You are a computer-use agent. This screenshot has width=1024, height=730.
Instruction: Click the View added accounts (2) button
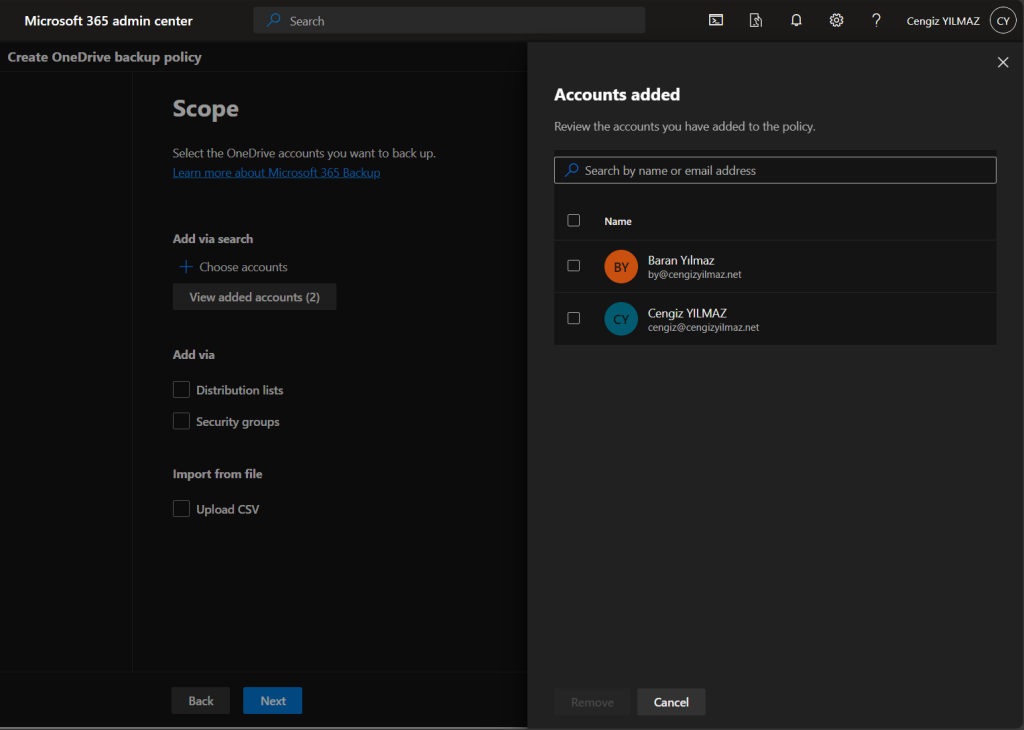[x=254, y=297]
